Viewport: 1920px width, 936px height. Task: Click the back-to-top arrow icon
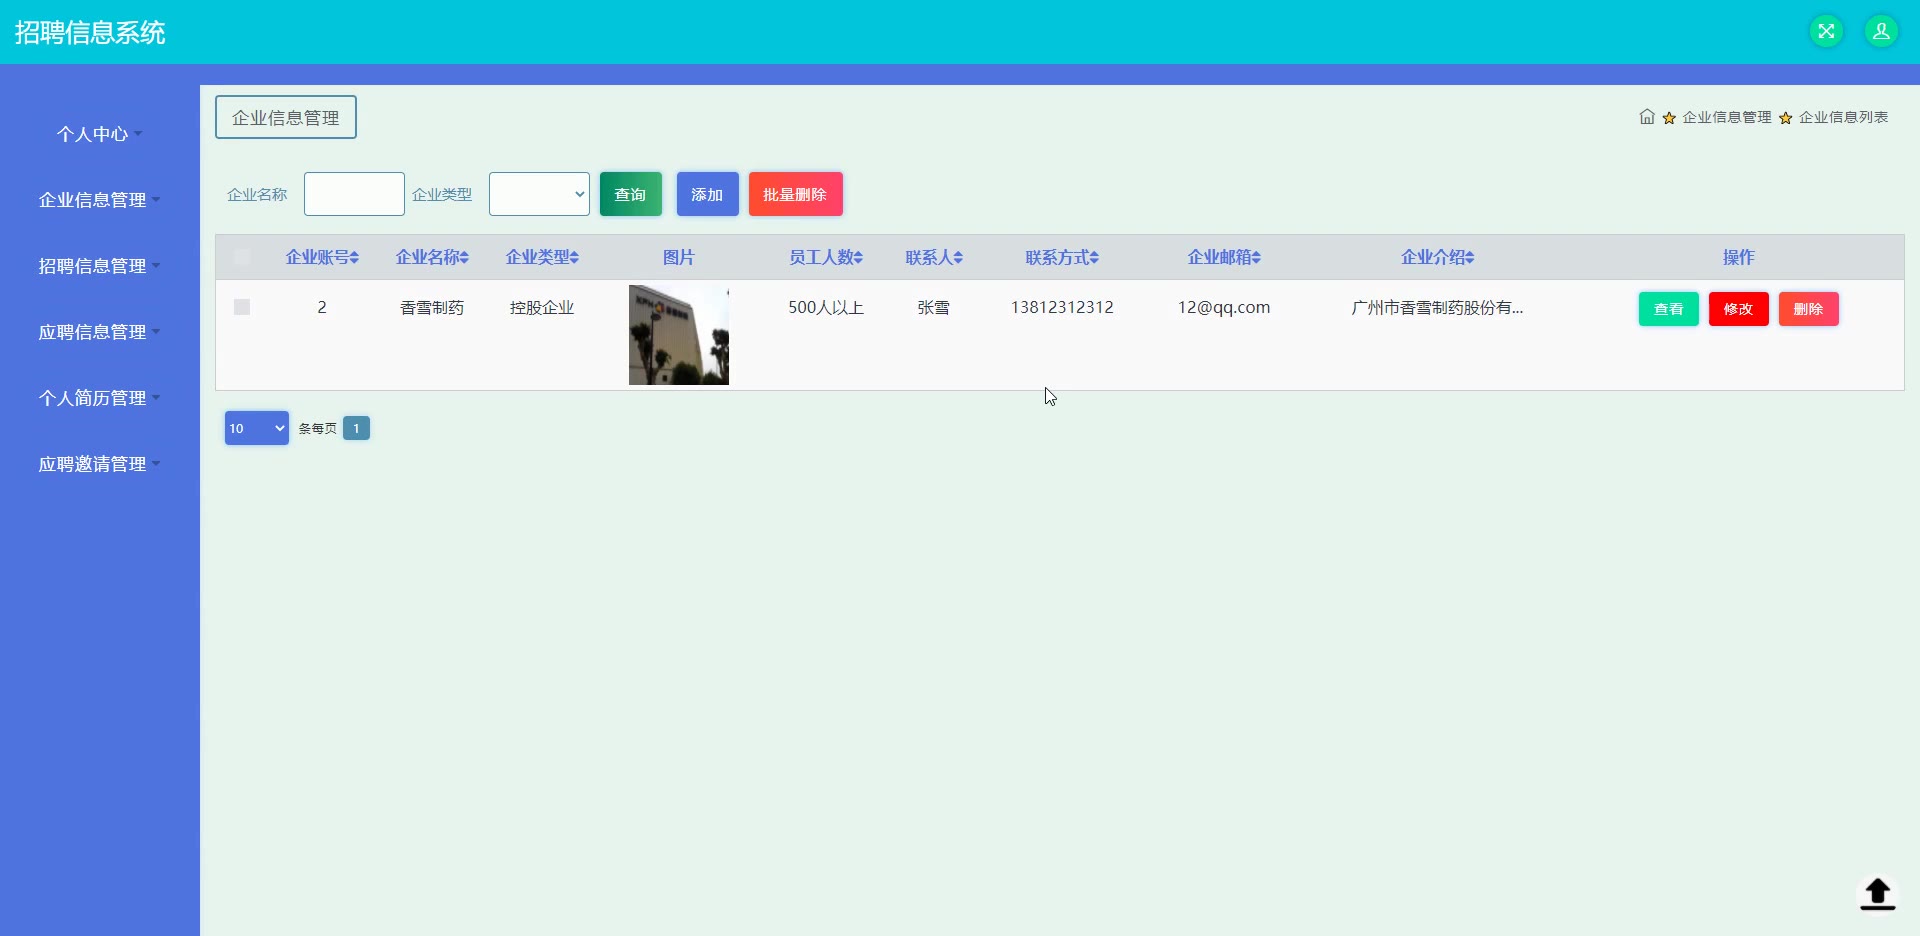click(1877, 893)
